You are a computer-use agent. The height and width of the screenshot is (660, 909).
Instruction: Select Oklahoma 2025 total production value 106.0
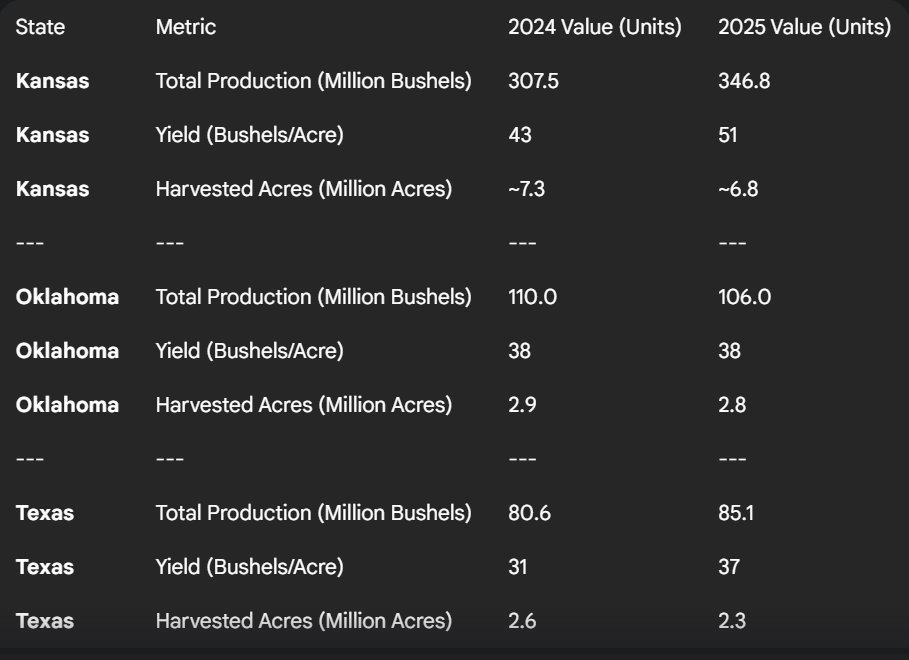tap(744, 298)
